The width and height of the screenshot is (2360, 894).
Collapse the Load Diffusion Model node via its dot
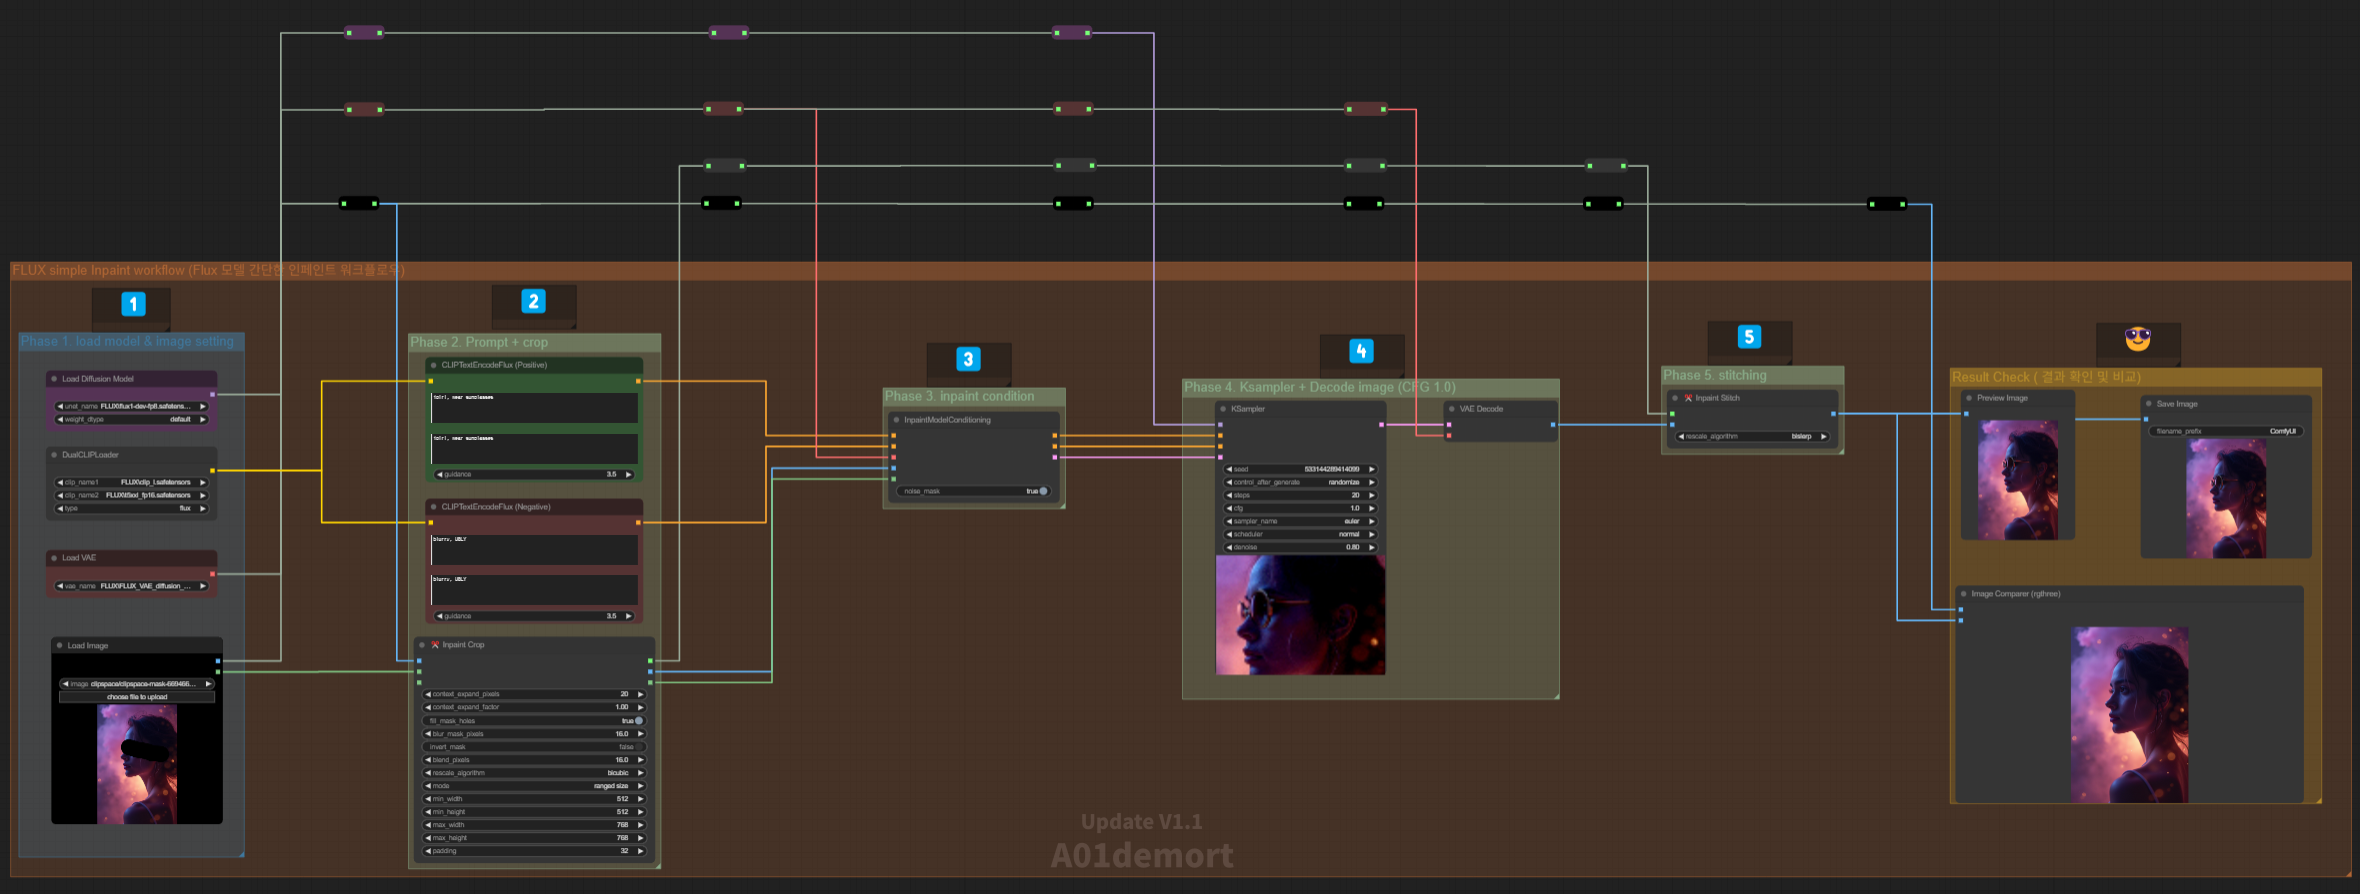(54, 379)
